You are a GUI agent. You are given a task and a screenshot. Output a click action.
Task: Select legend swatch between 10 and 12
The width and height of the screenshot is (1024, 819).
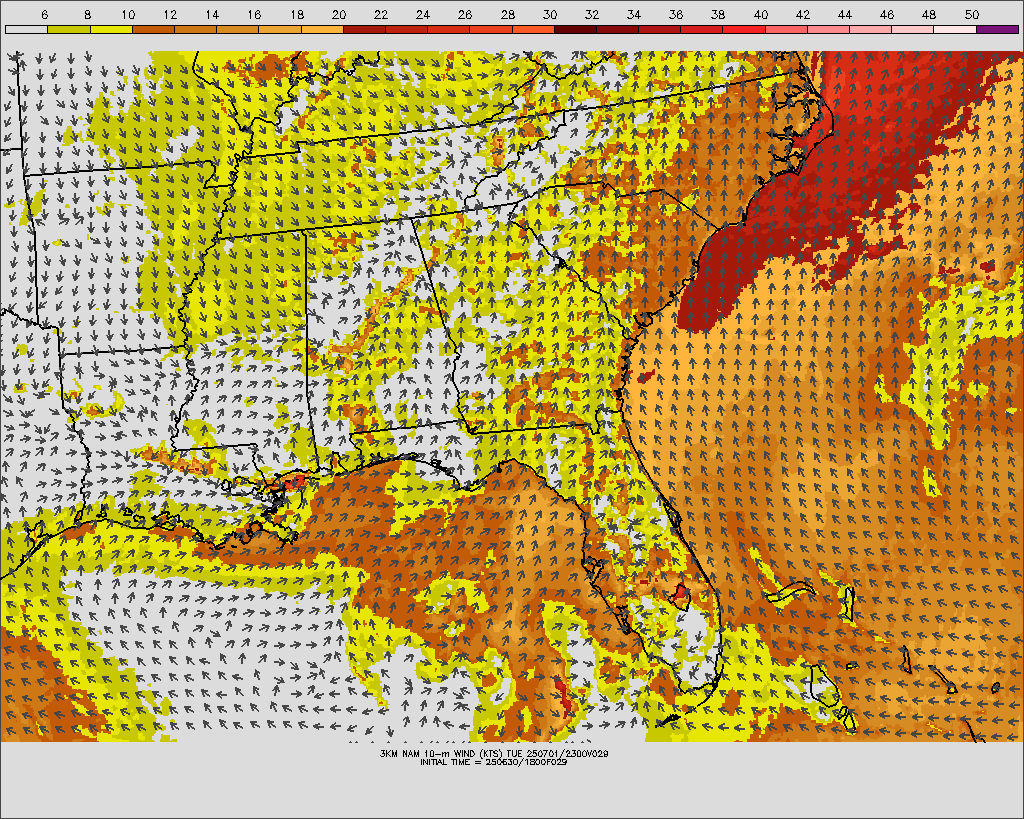tap(153, 29)
